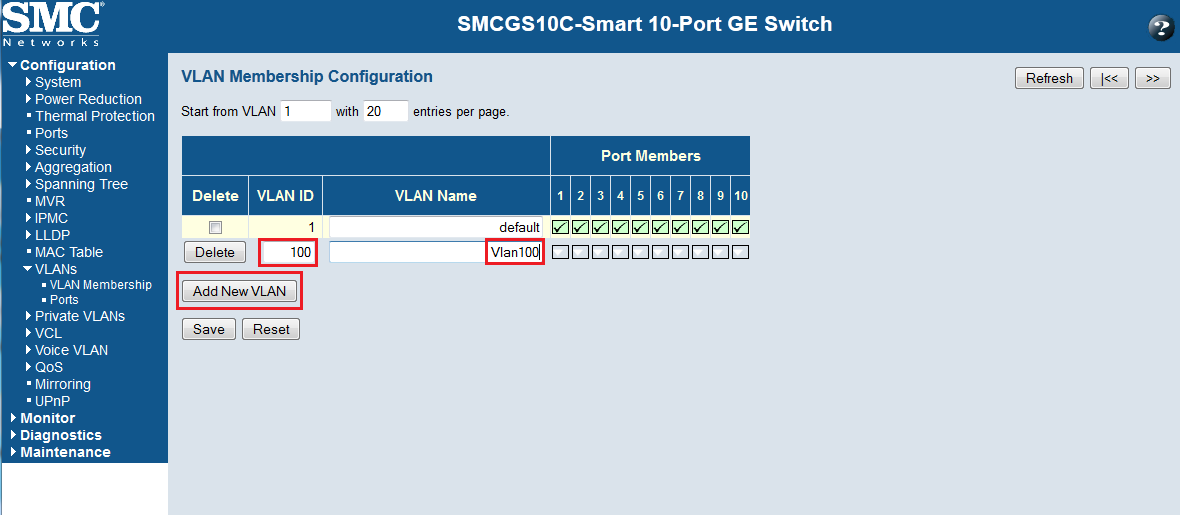Expand the Spanning Tree section
The height and width of the screenshot is (515, 1180).
coord(80,184)
